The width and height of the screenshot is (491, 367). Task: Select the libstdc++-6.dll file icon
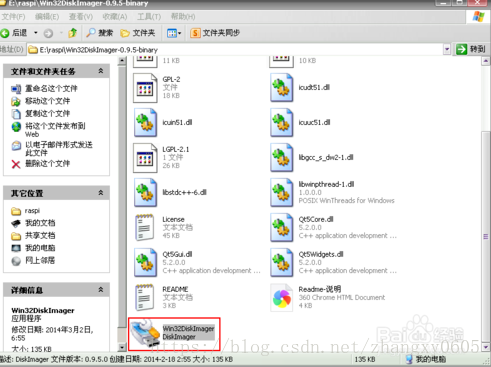point(146,193)
